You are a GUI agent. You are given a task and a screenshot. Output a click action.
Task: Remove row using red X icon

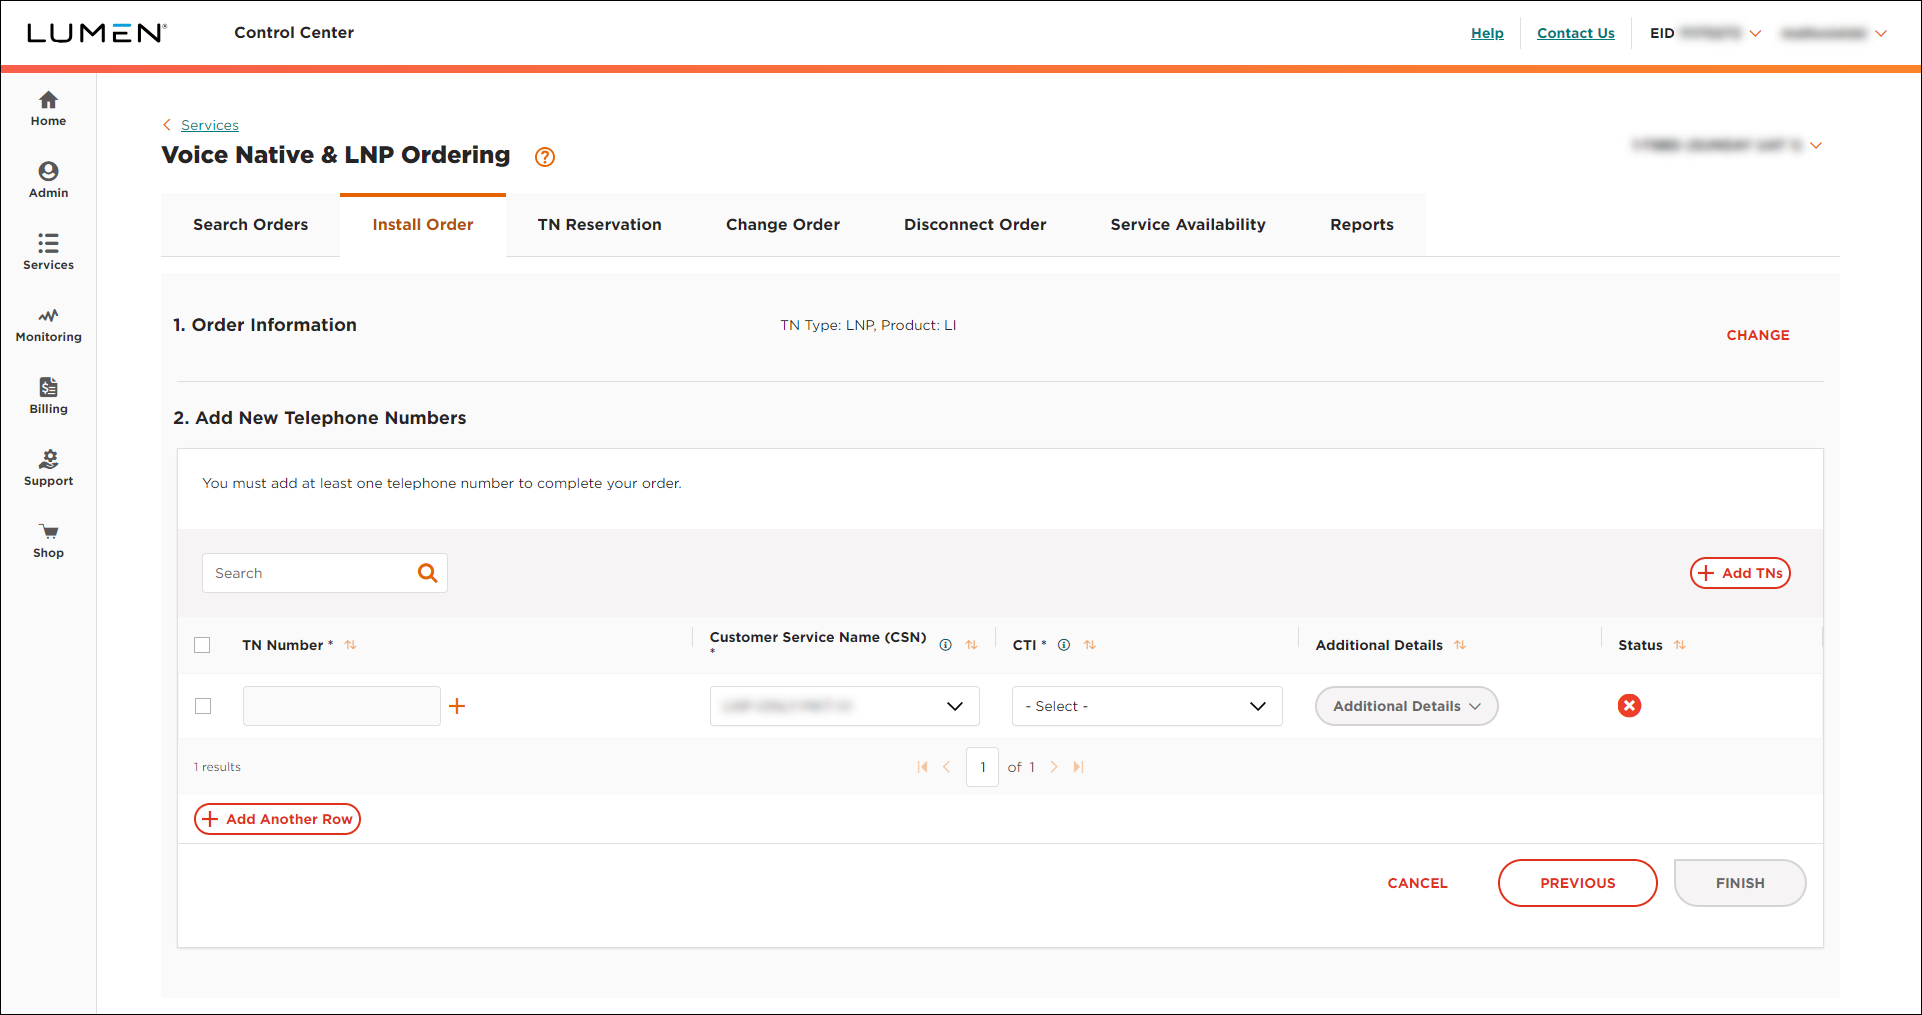[x=1629, y=706]
